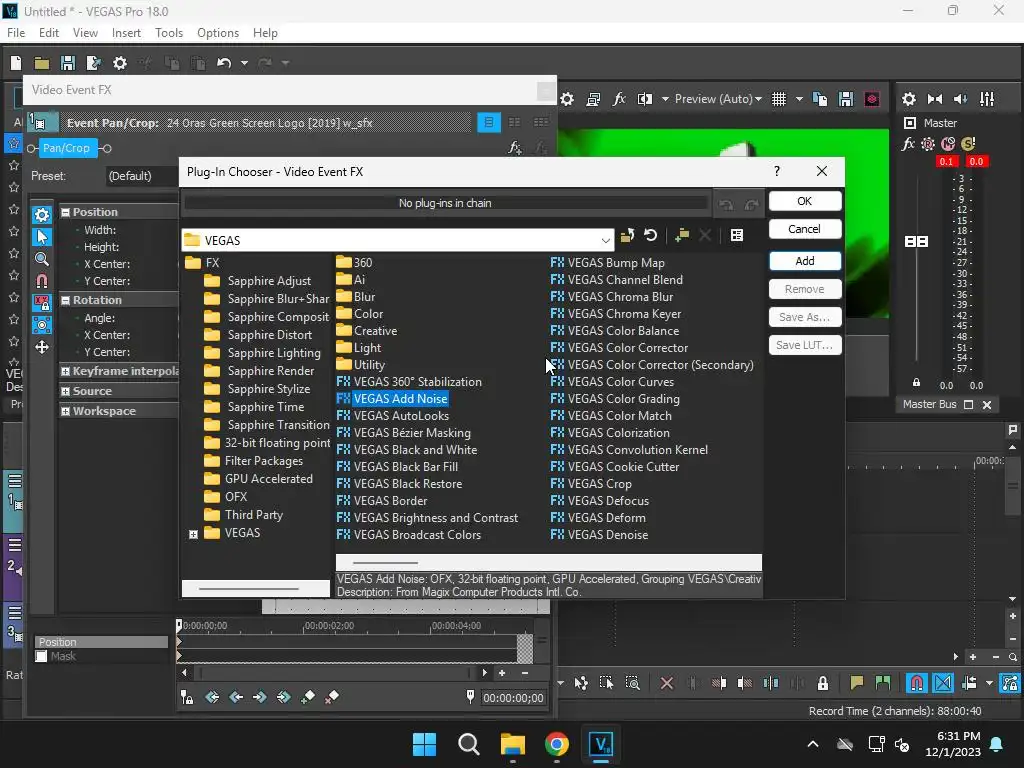Expand Keyframe interpolation section
This screenshot has height=768, width=1024.
[65, 371]
